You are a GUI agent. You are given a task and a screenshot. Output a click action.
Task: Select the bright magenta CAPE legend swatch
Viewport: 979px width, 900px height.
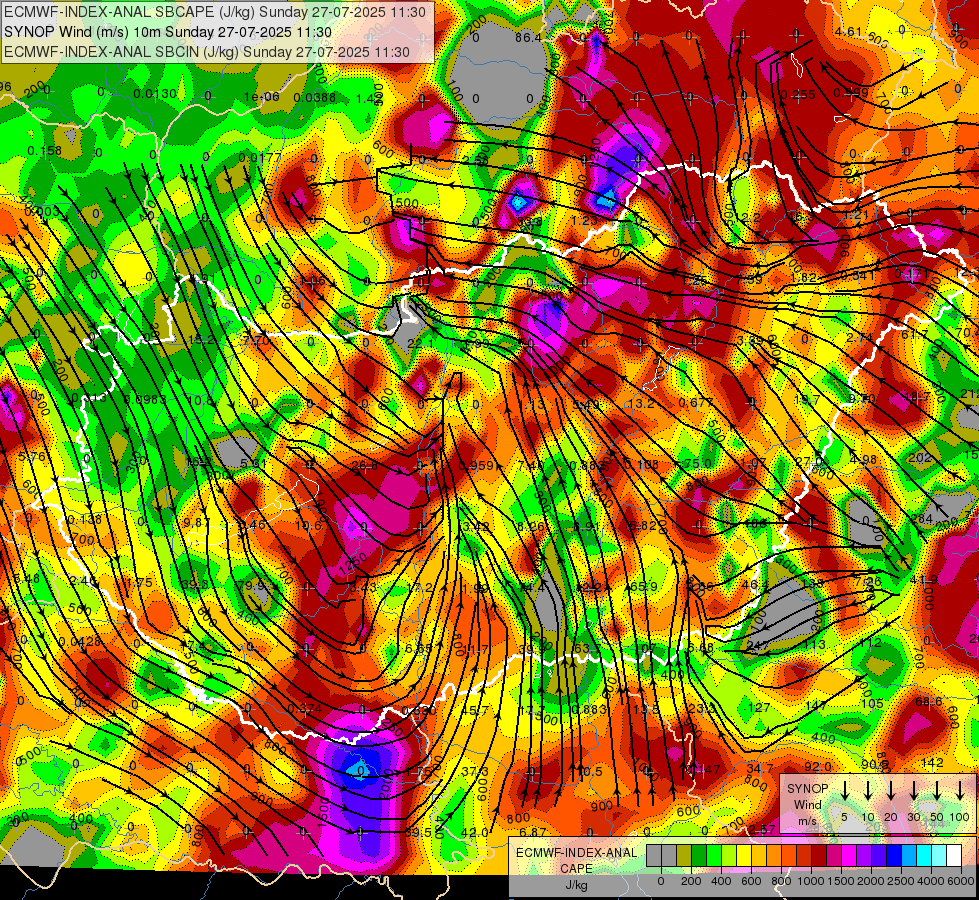849,856
